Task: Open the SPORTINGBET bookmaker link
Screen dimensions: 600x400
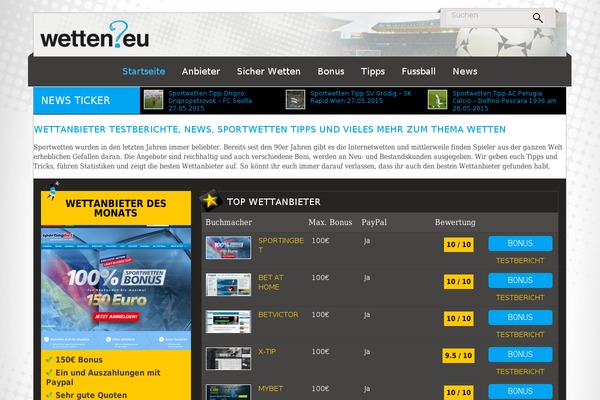Action: click(281, 245)
